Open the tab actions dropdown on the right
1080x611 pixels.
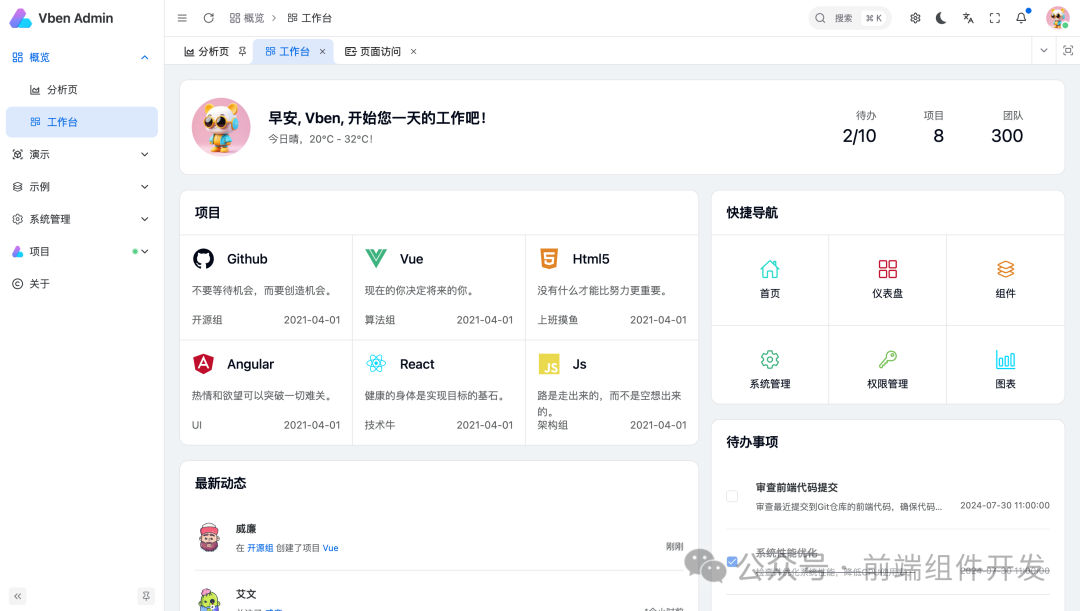1043,50
